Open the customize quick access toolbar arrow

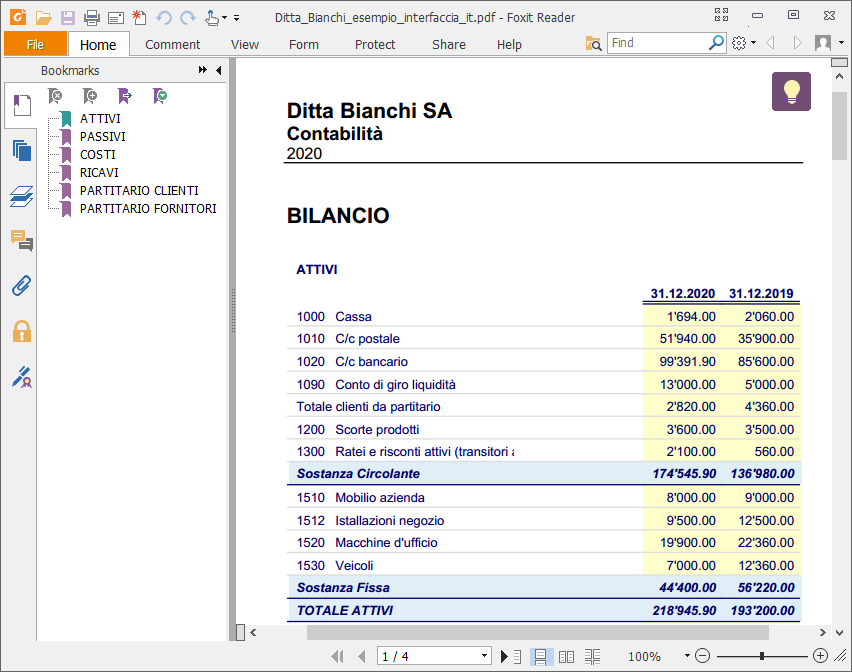[236, 18]
